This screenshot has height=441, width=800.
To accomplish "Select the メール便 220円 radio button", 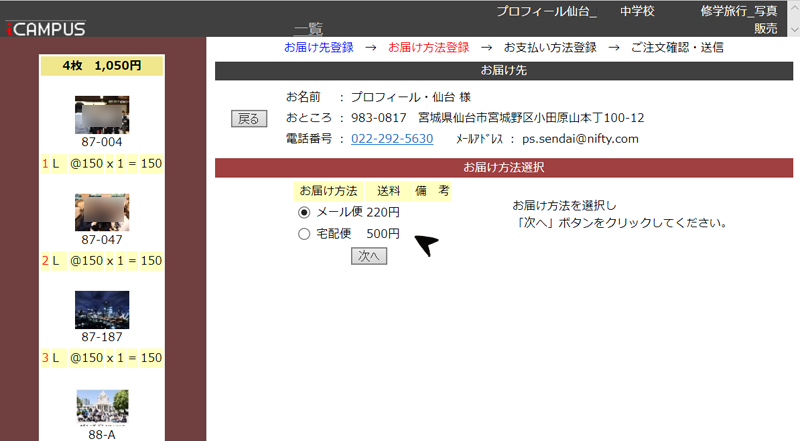I will tap(304, 212).
